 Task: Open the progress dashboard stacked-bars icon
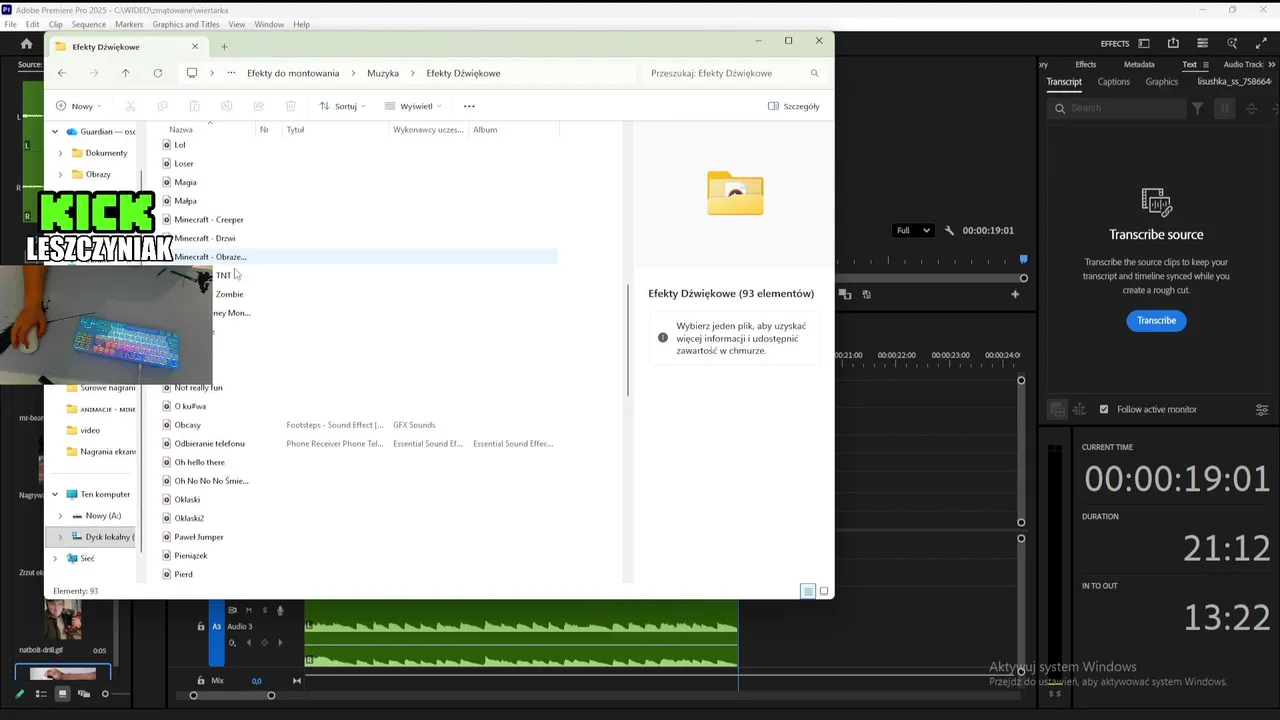click(1202, 44)
